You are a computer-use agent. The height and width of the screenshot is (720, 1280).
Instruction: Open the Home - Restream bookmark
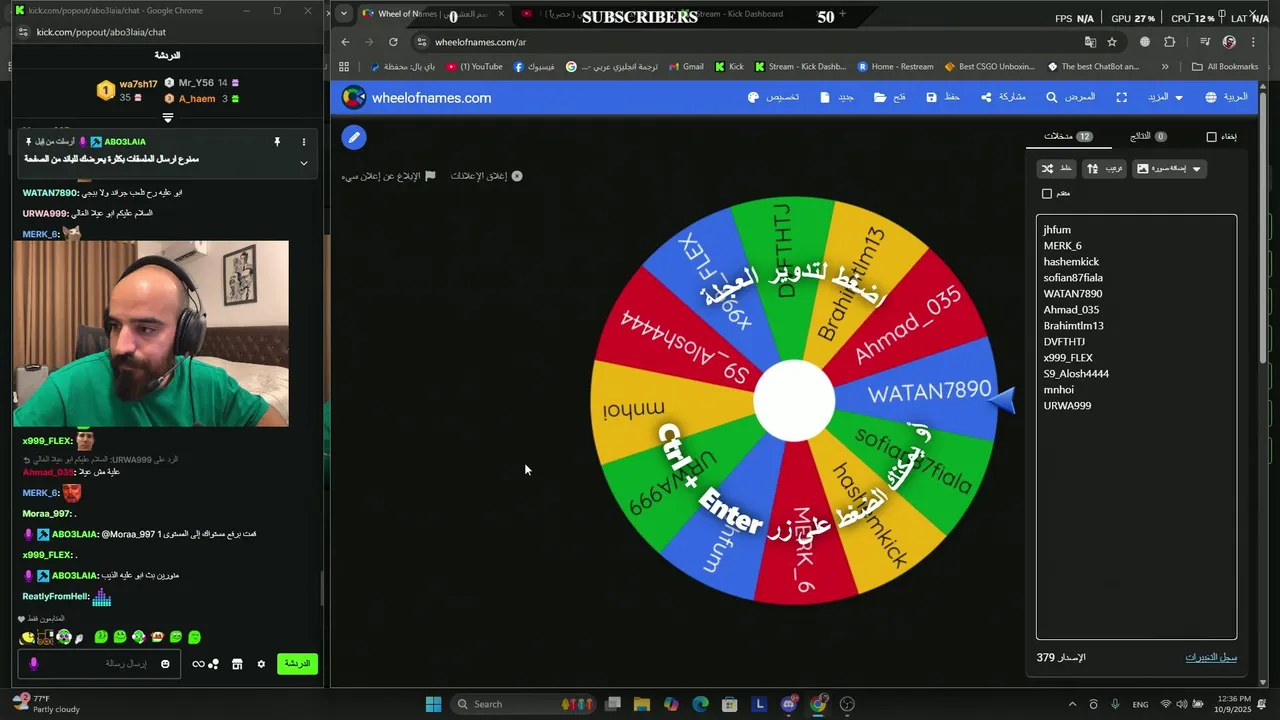895,67
